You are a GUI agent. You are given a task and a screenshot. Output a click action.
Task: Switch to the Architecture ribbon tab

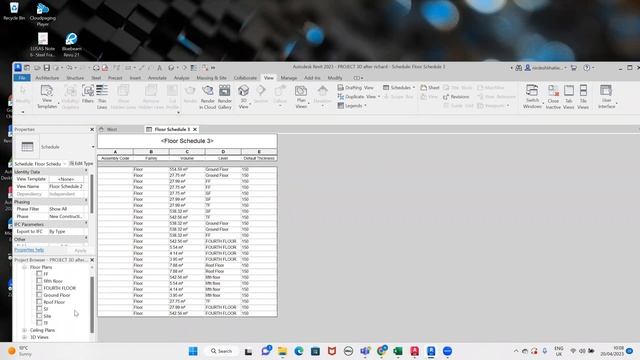47,78
